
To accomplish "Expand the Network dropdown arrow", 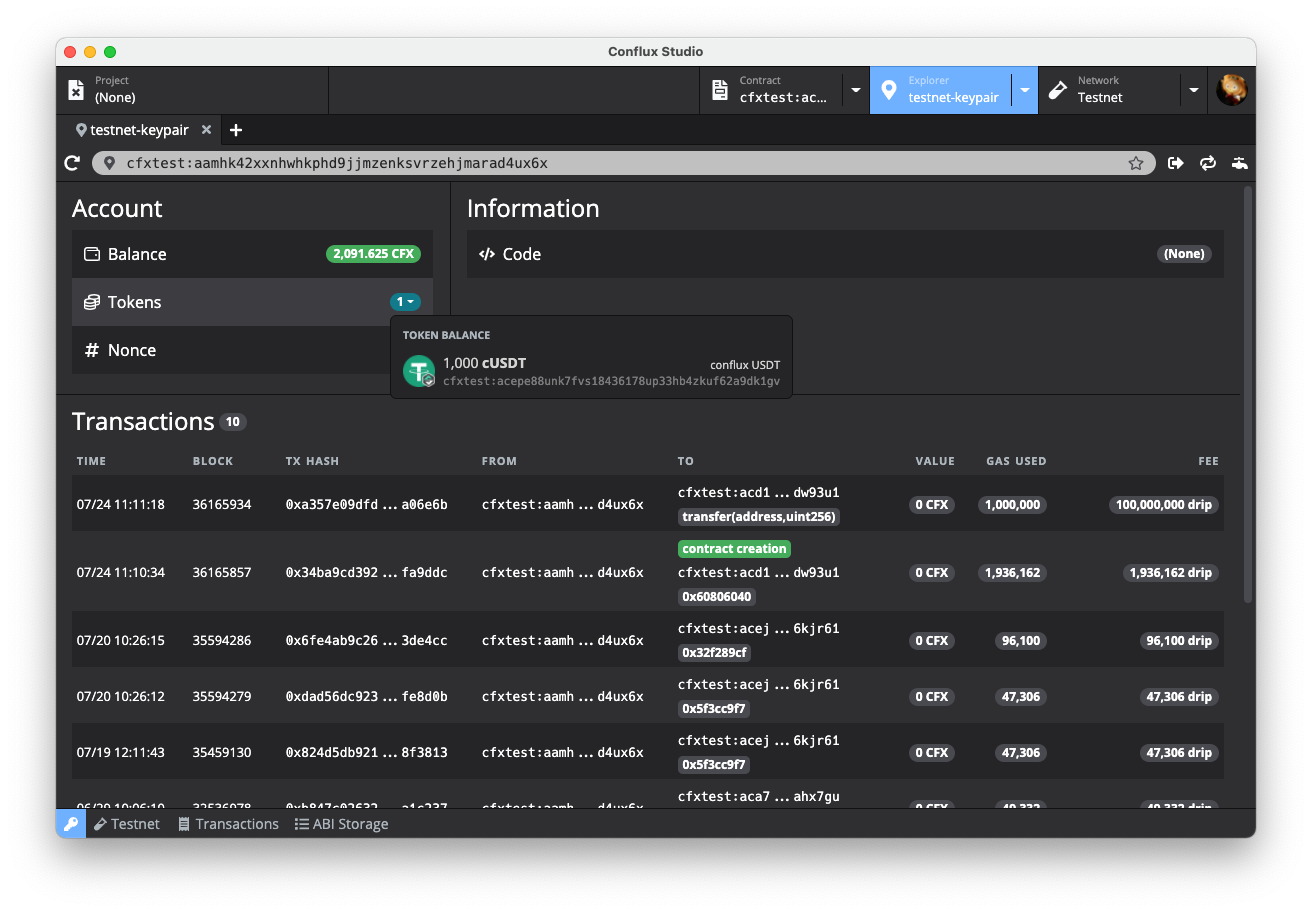I will (x=1194, y=90).
